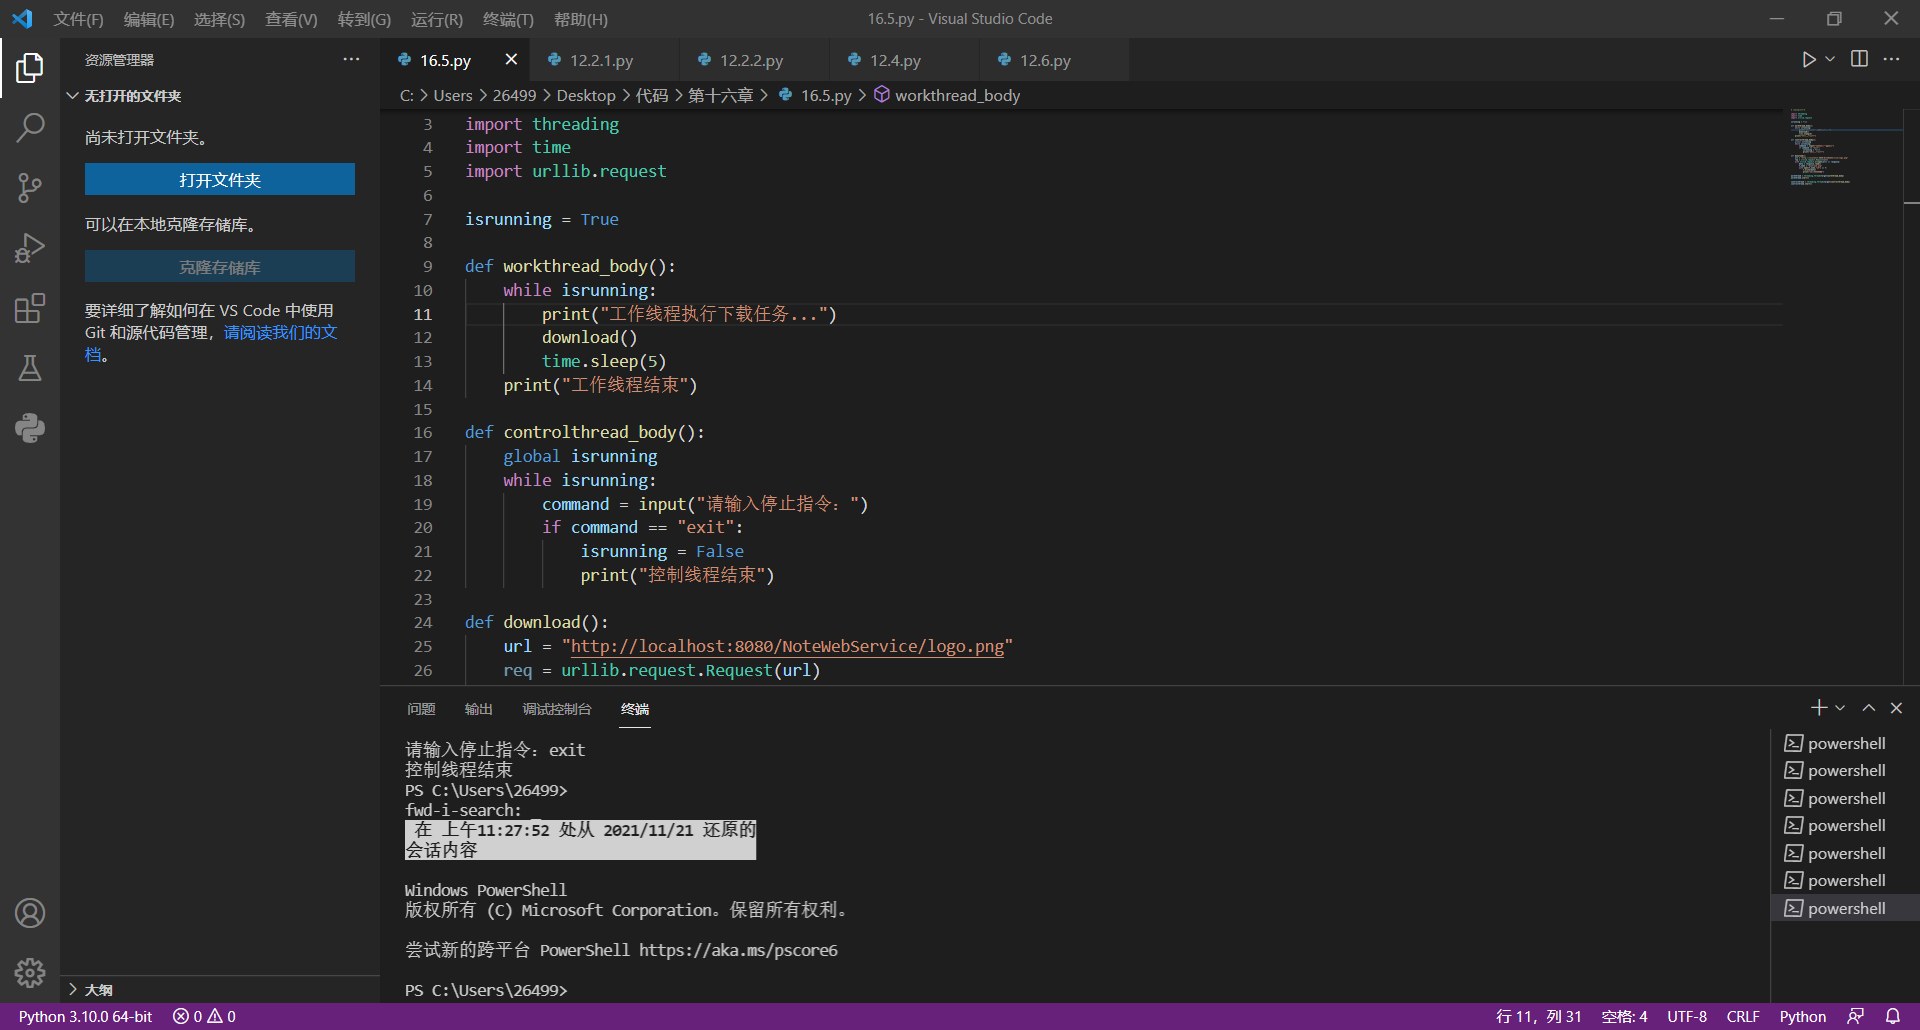Open the 请阅读我们的文档 link
Viewport: 1920px width, 1030px height.
(280, 333)
